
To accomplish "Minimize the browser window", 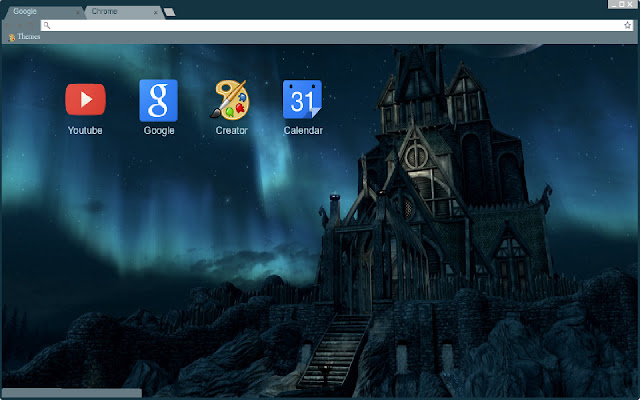I will point(614,4).
